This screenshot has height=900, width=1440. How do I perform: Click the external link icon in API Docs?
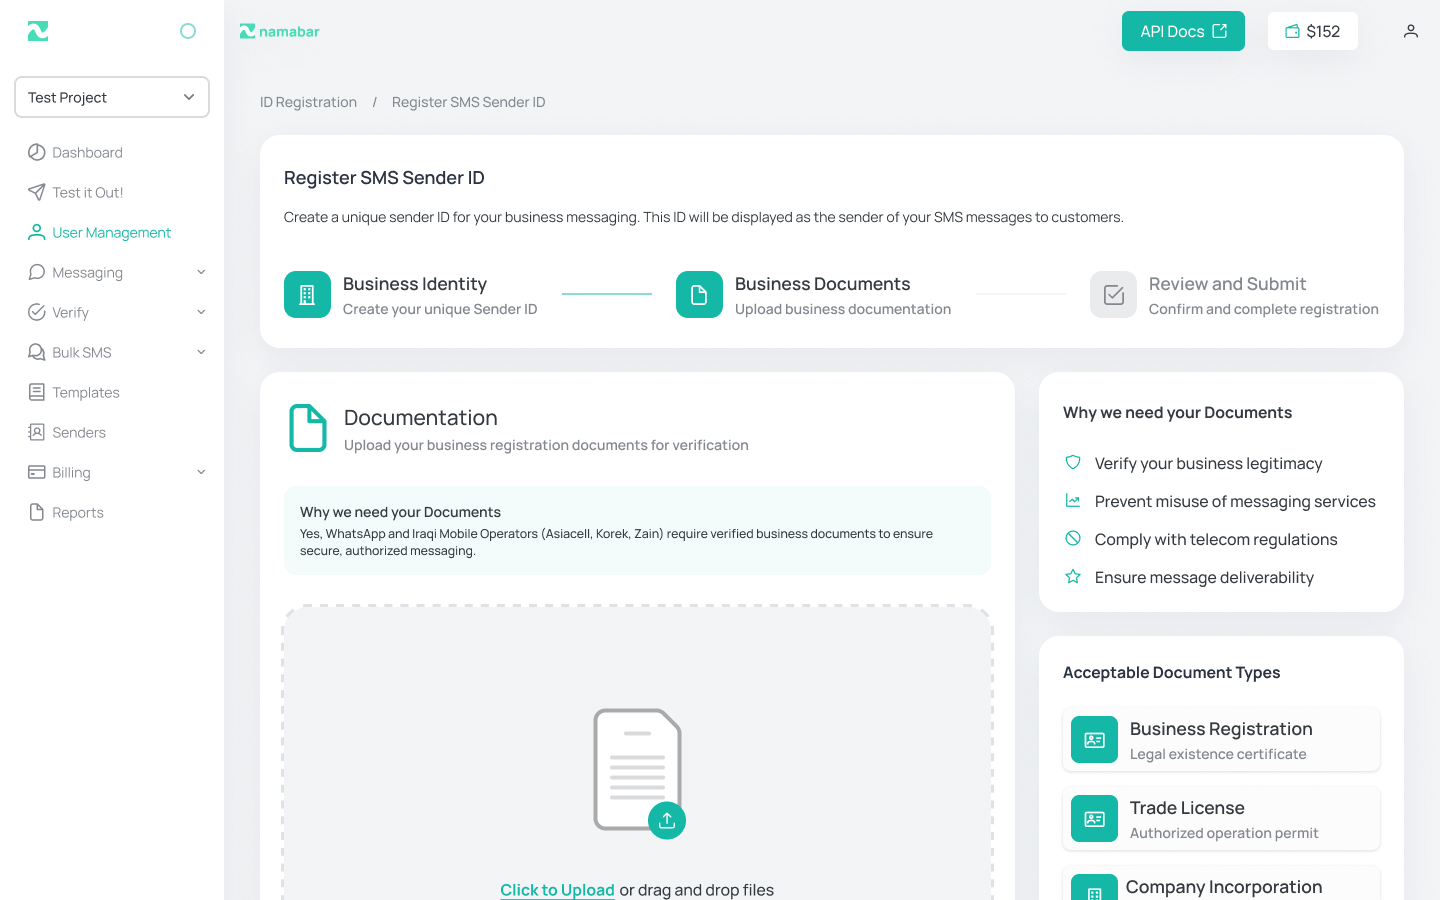click(1220, 31)
